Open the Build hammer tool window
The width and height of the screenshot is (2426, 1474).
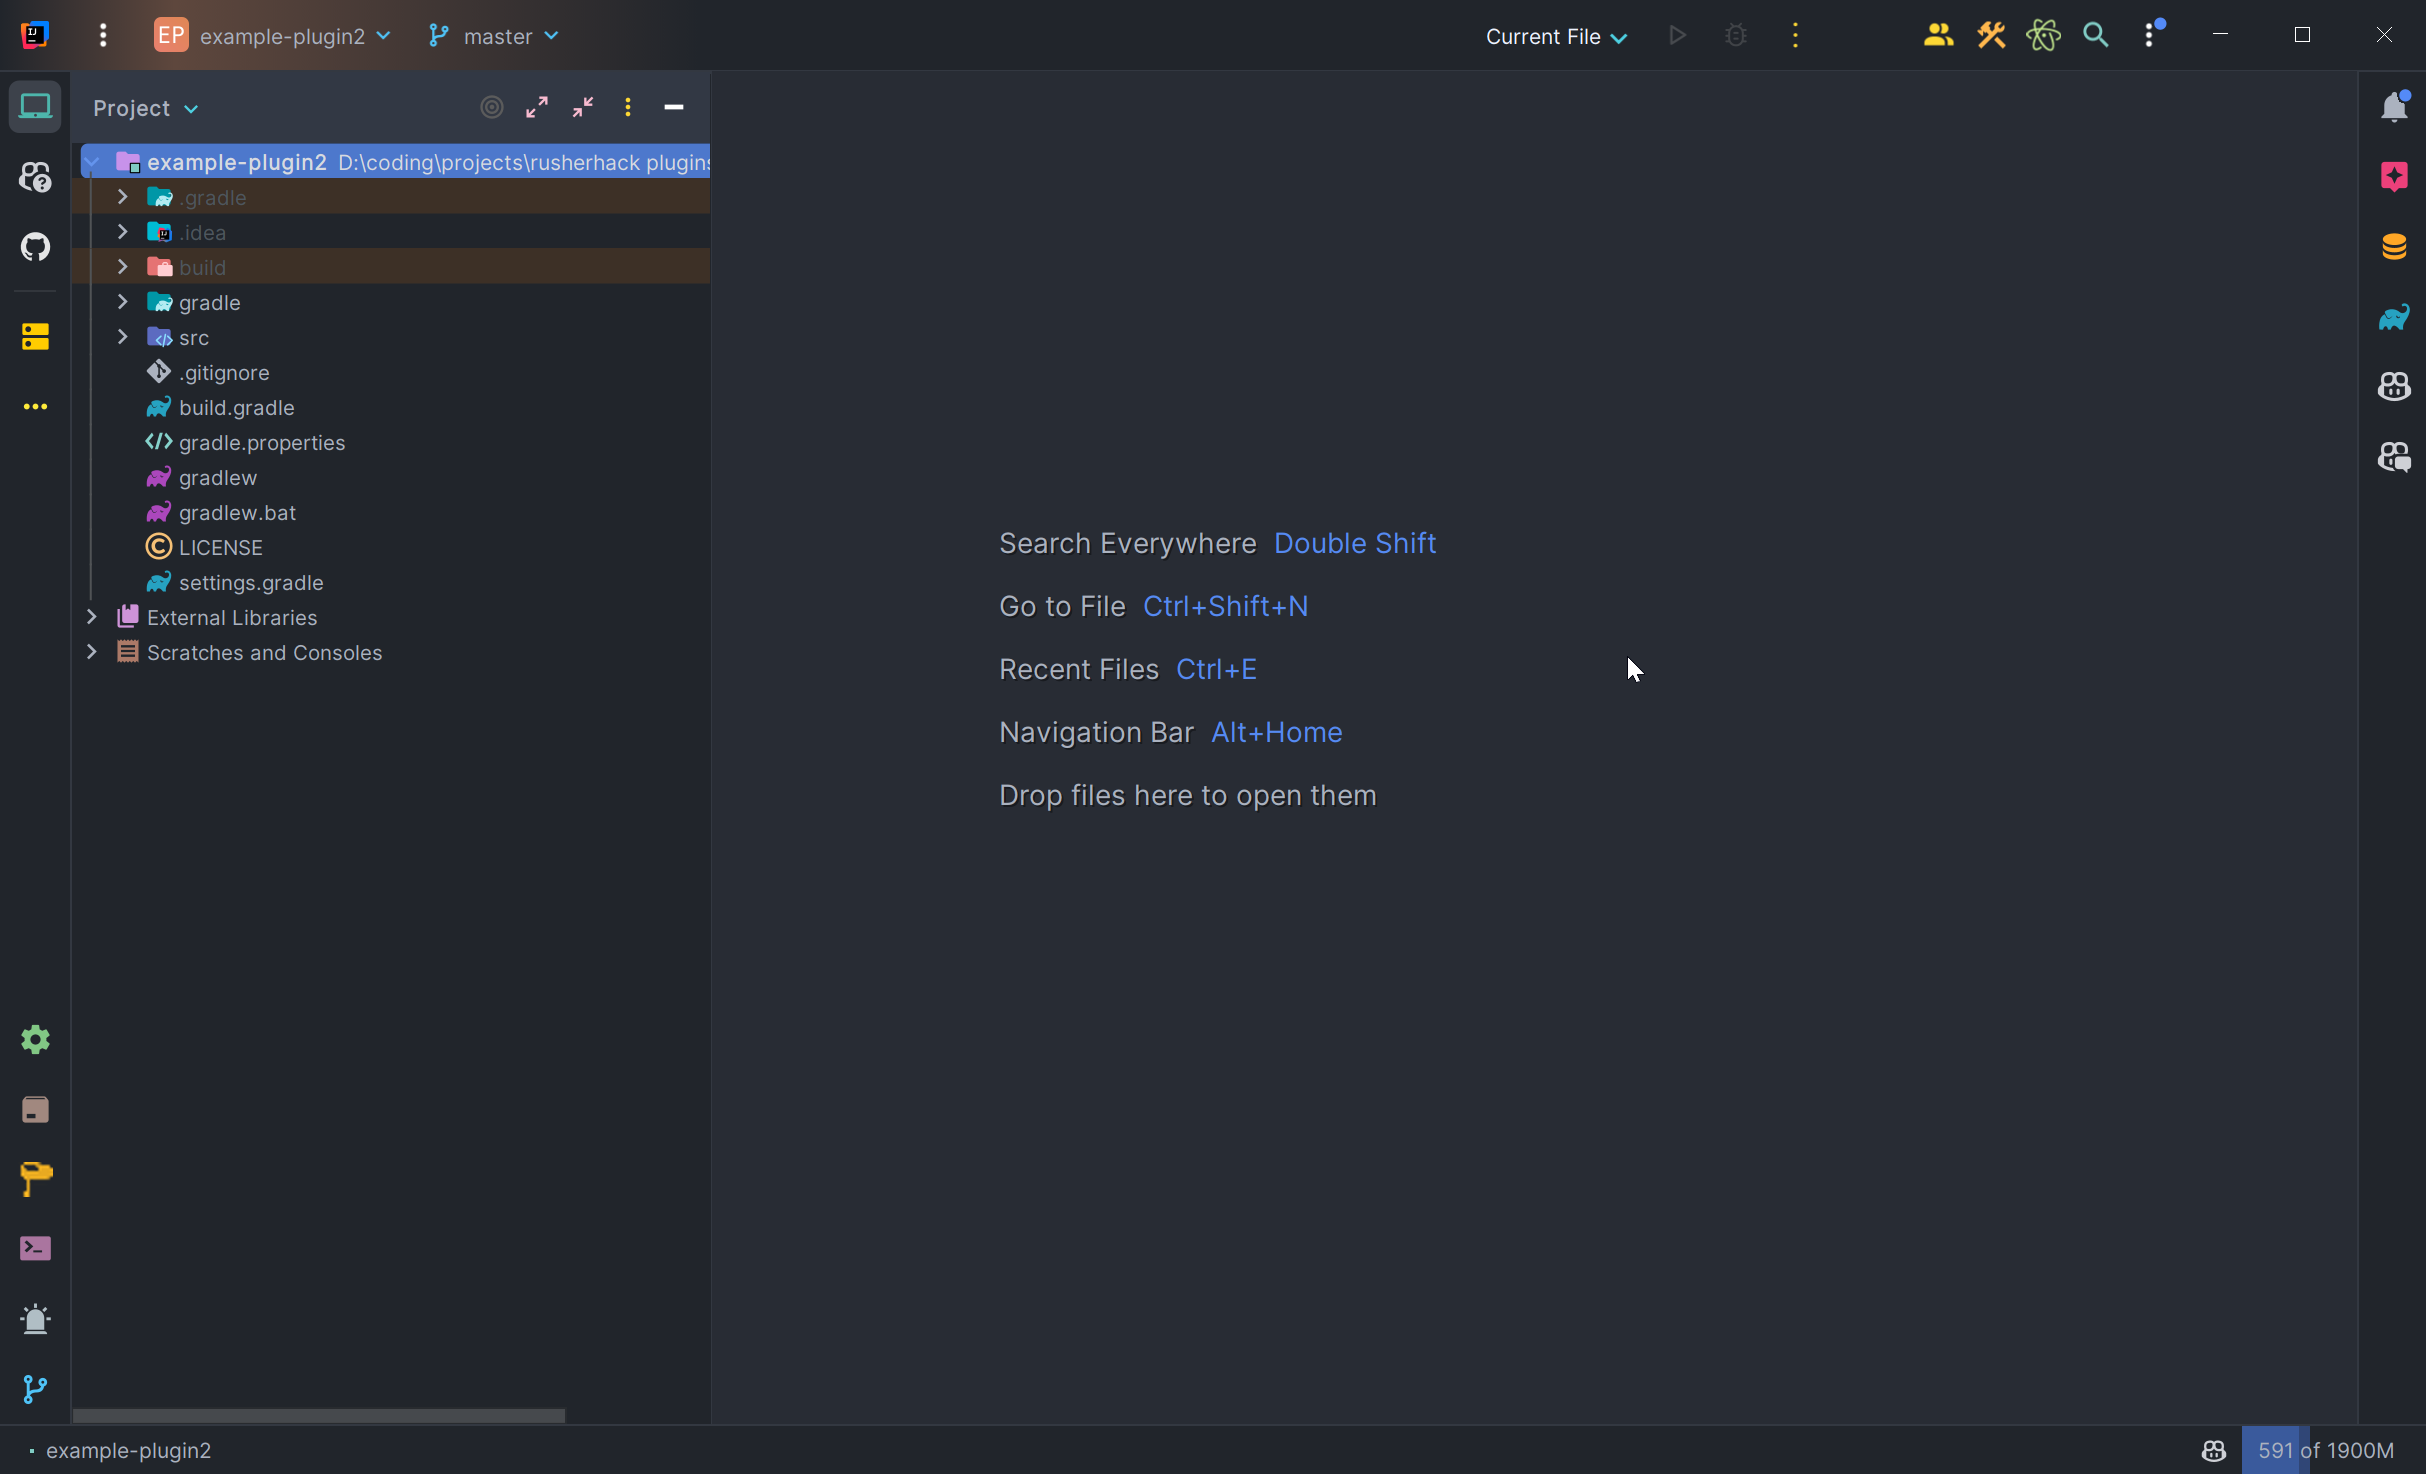pos(35,1179)
